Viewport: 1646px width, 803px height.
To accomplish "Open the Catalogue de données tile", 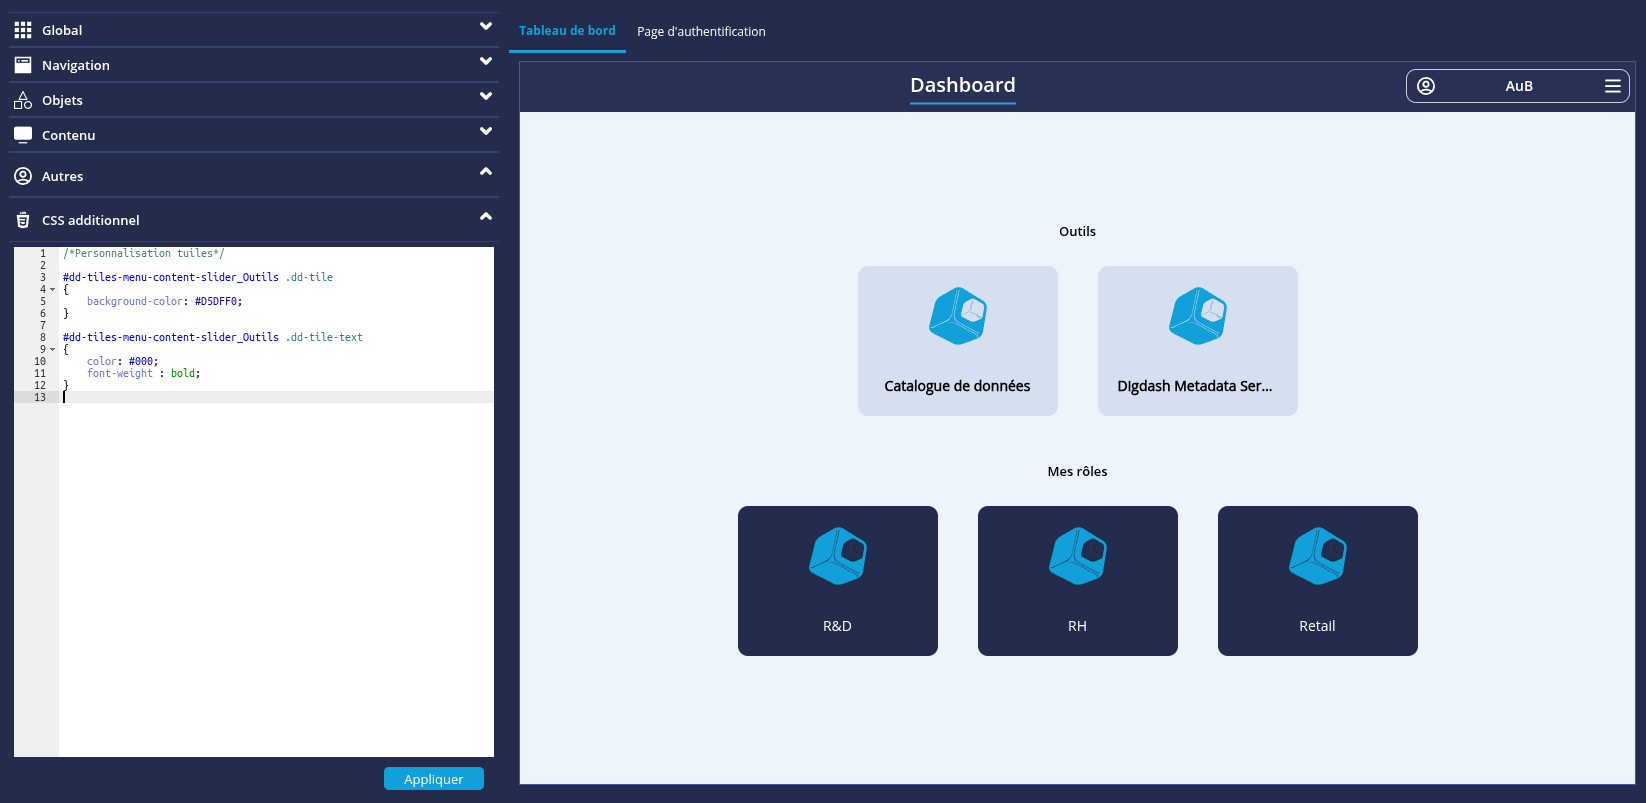I will [x=957, y=340].
